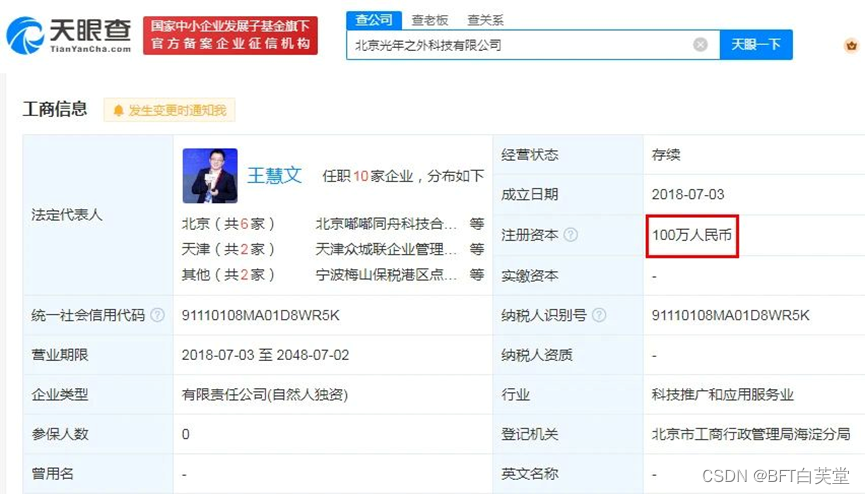Show help for 统一社会信用代码 question mark
The width and height of the screenshot is (865, 494).
point(158,315)
